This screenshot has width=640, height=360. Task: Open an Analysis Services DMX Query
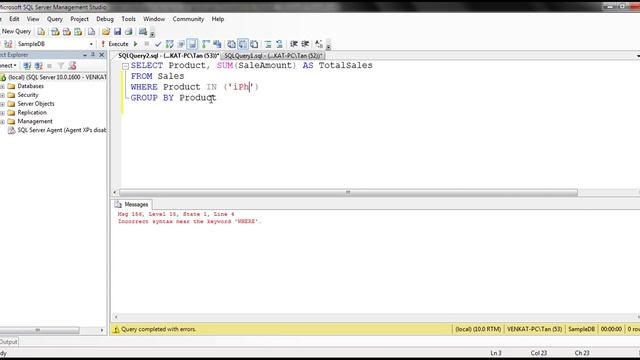pos(67,32)
